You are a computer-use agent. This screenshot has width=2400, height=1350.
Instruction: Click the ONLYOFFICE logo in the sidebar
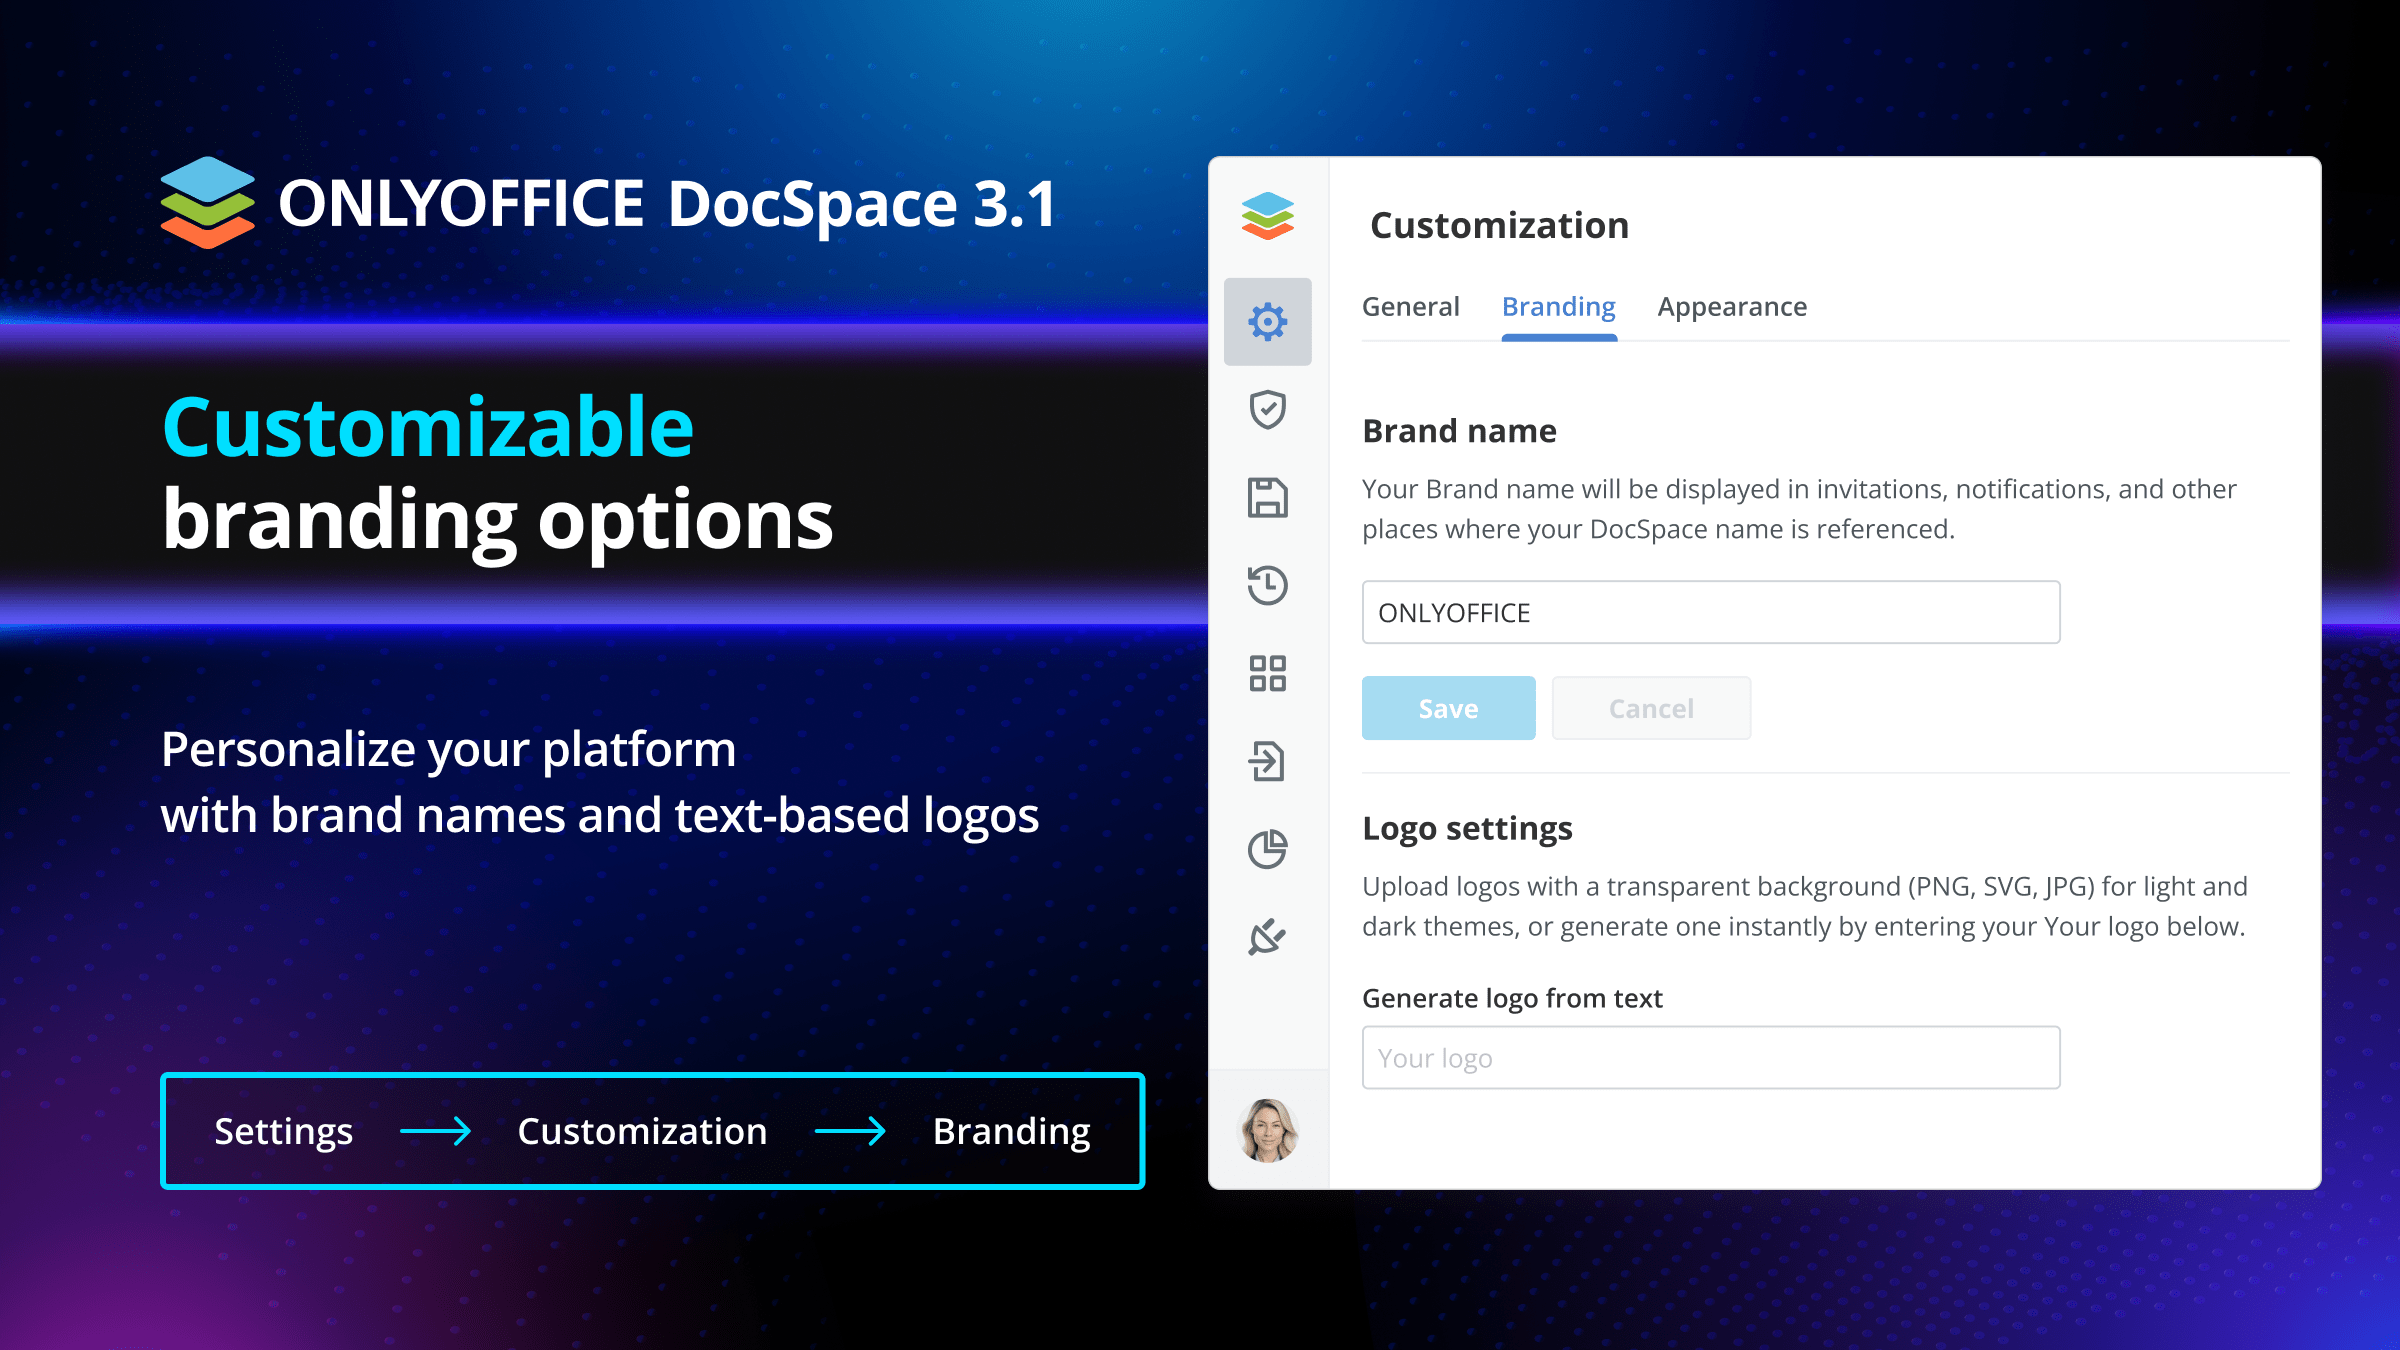(1267, 216)
